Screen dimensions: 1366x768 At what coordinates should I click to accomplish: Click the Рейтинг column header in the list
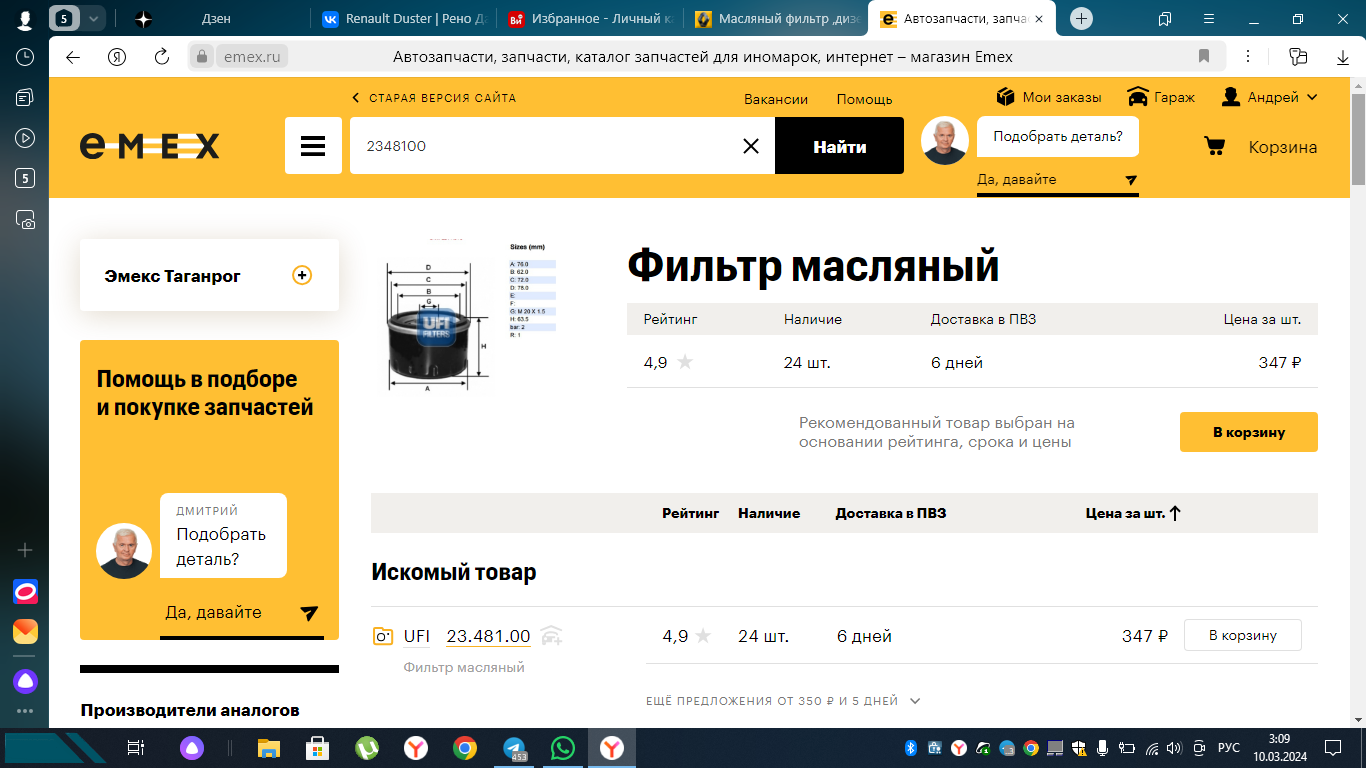click(690, 513)
